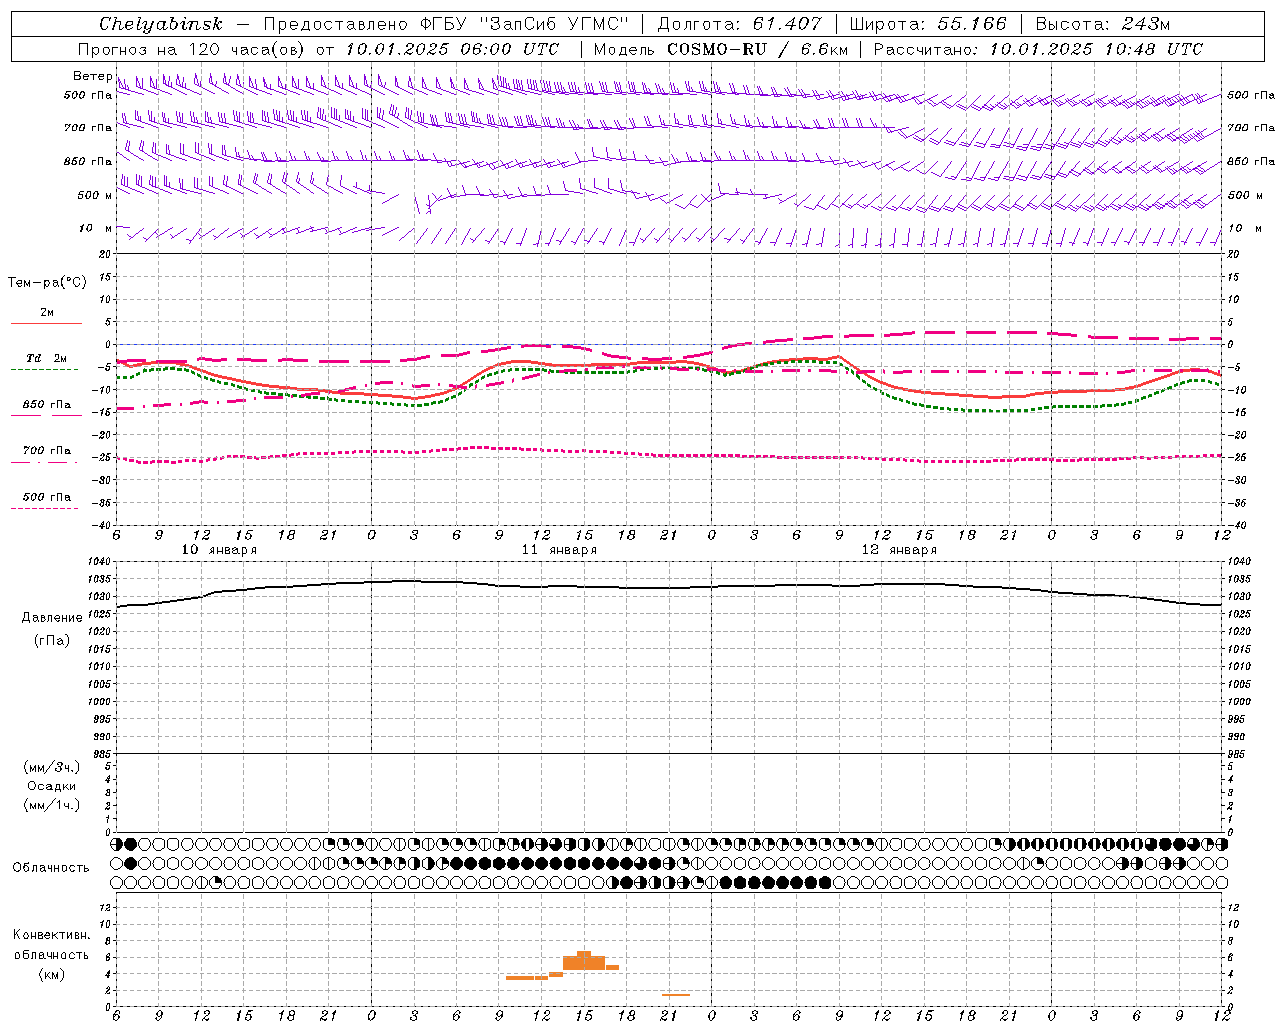Click the Модель COSMO-RU / 6.6км label
Screen dimensions: 1280x1024
(x=721, y=49)
